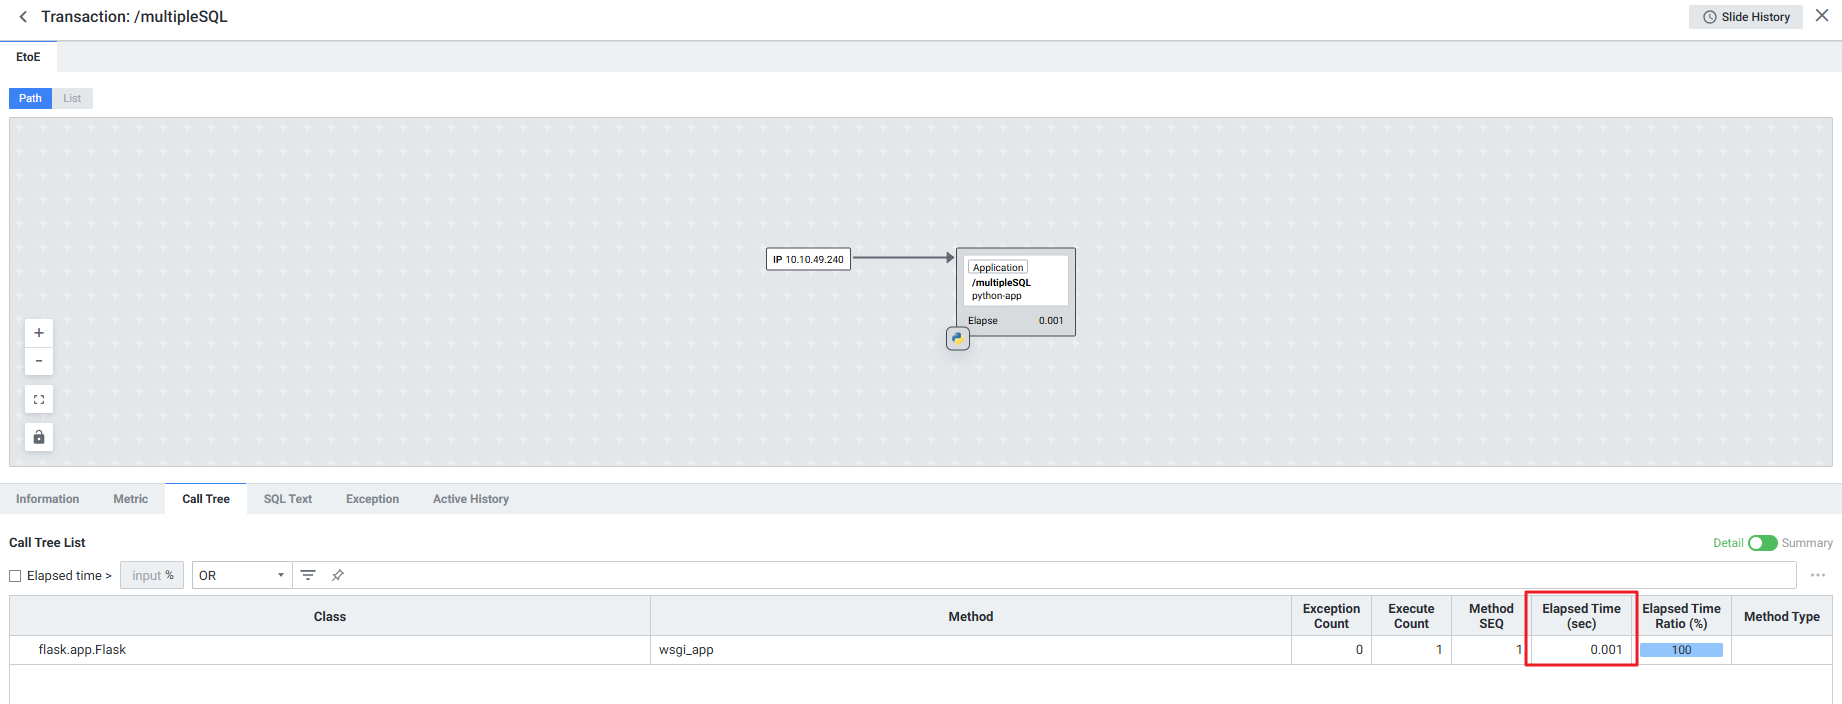The height and width of the screenshot is (704, 1842).
Task: Click the filter icon in Call Tree toolbar
Action: [308, 575]
